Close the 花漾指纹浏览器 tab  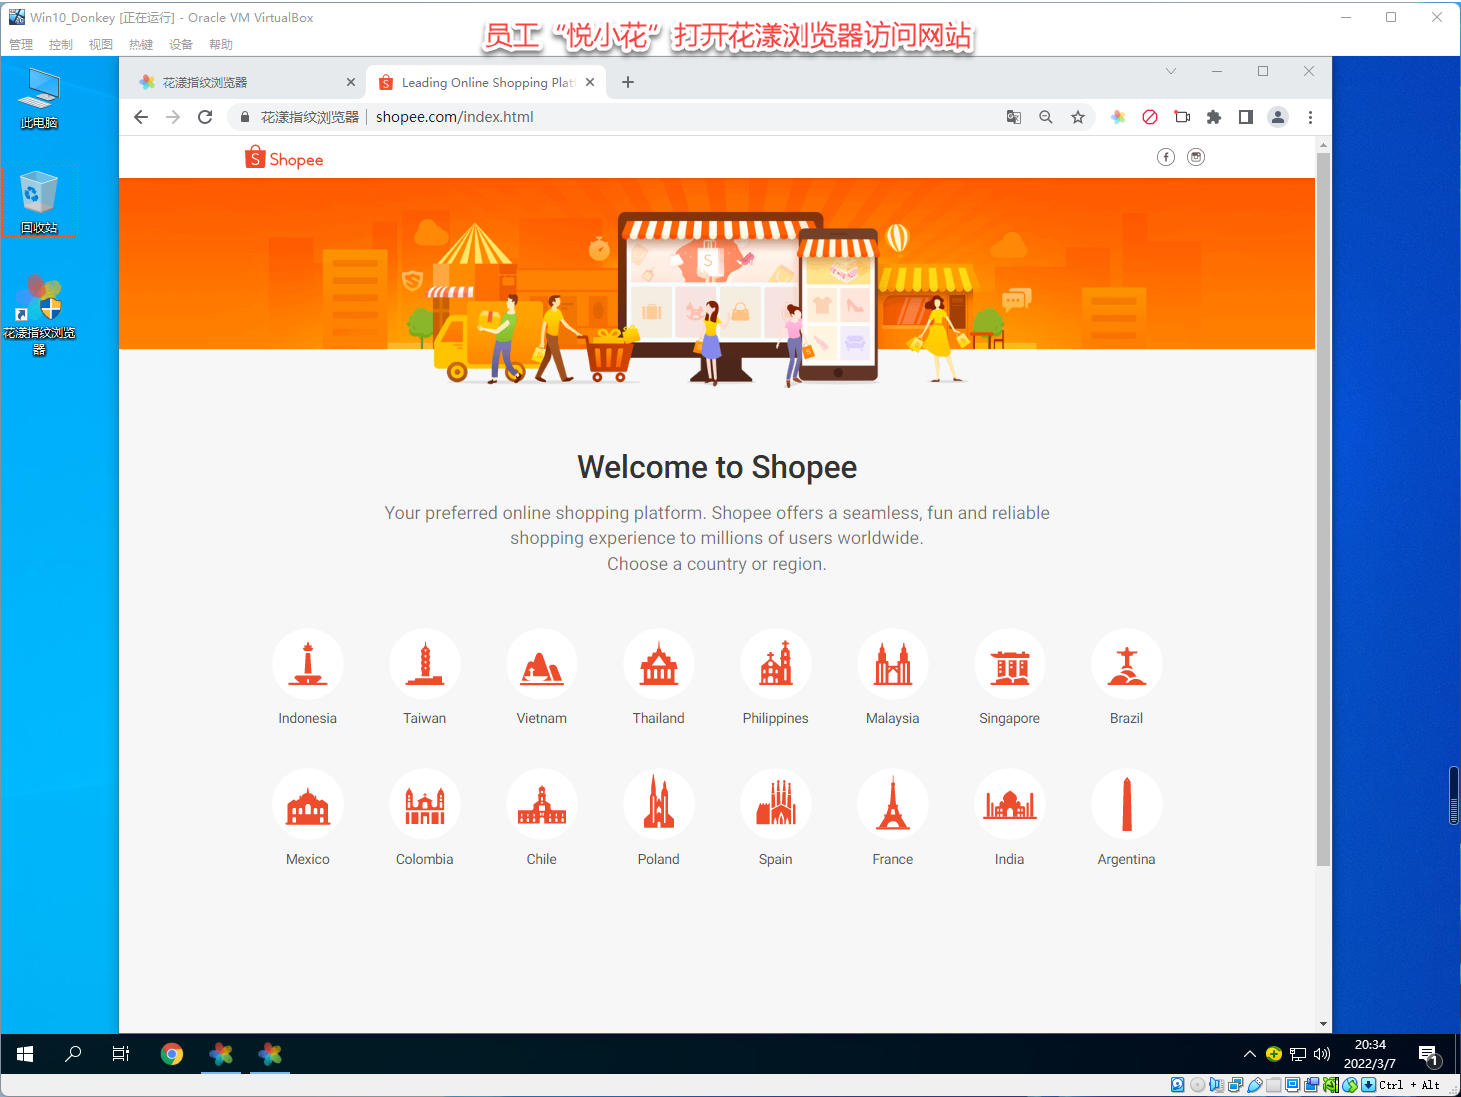[x=351, y=82]
